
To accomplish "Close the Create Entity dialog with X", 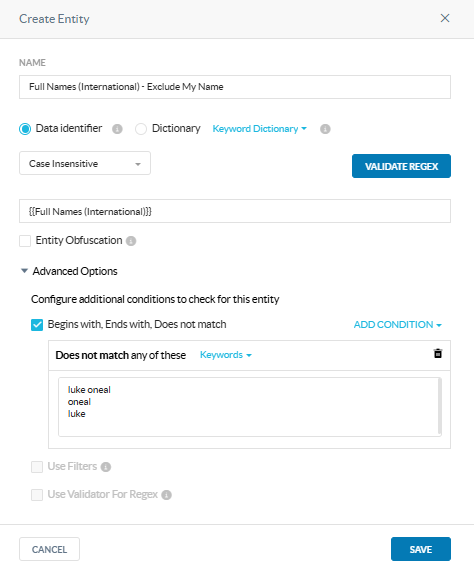I will (445, 18).
